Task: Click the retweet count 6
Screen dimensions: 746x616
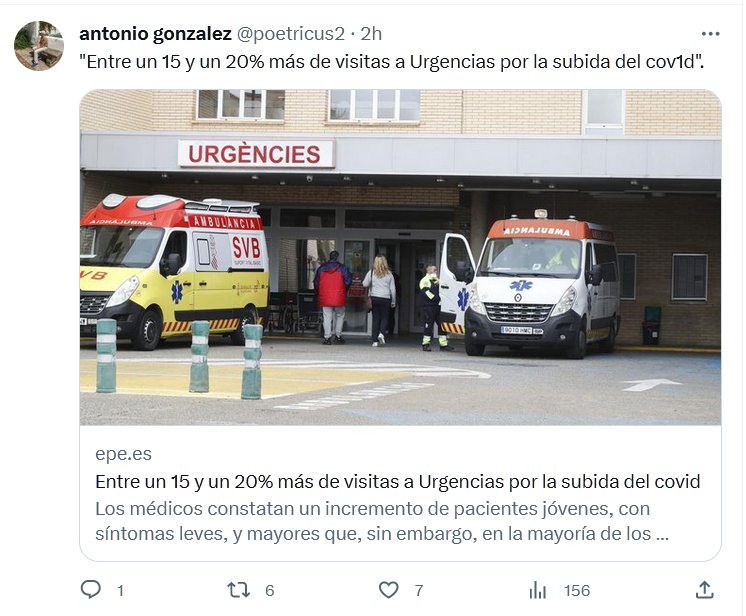Action: pos(270,591)
